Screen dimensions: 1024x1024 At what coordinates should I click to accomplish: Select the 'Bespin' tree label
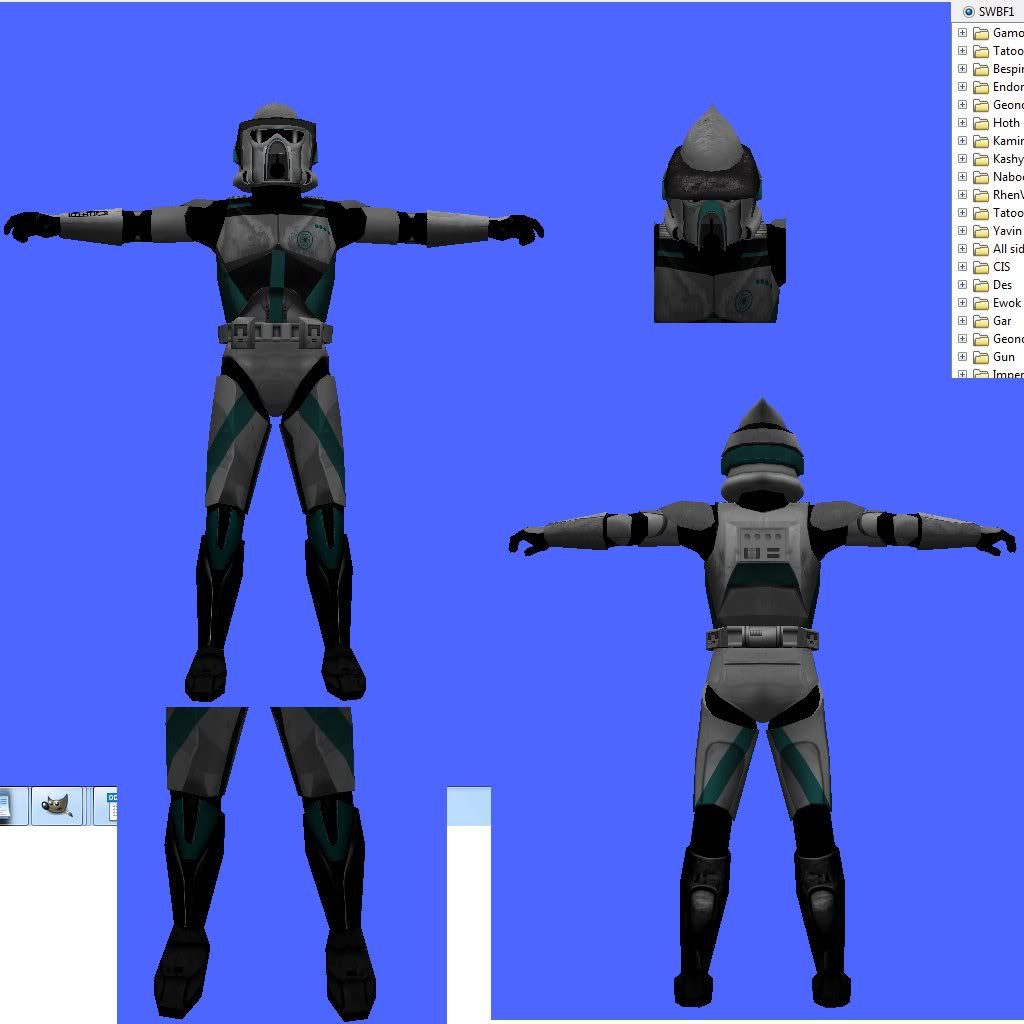click(x=1008, y=69)
